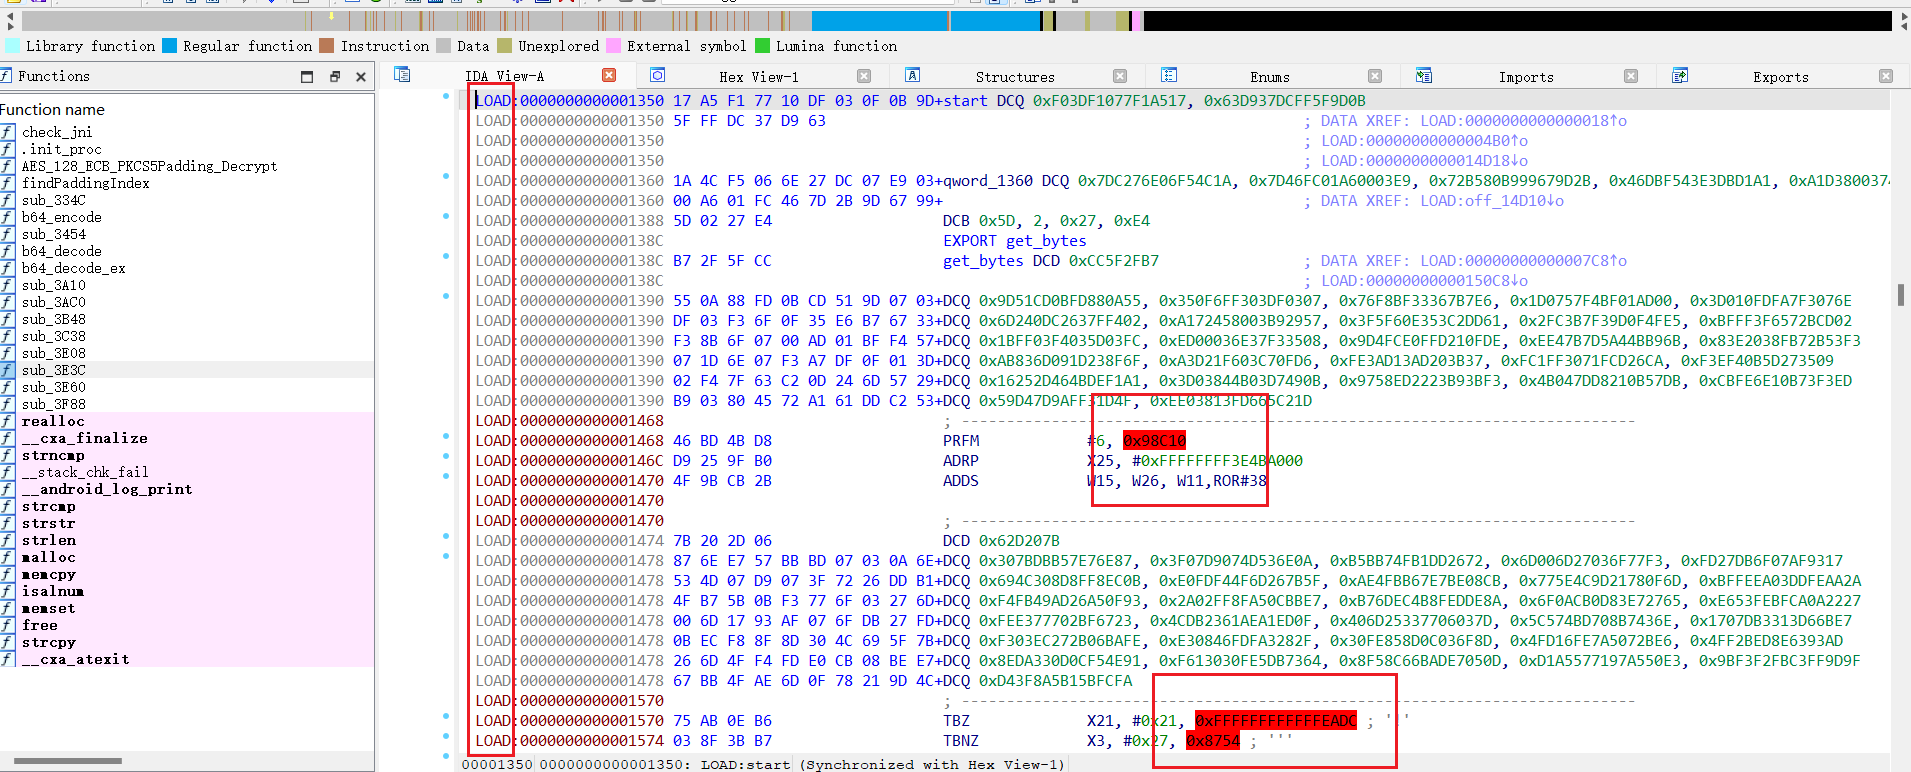1911x772 pixels.
Task: Click the PRFM instruction mnemonic
Action: tap(961, 441)
